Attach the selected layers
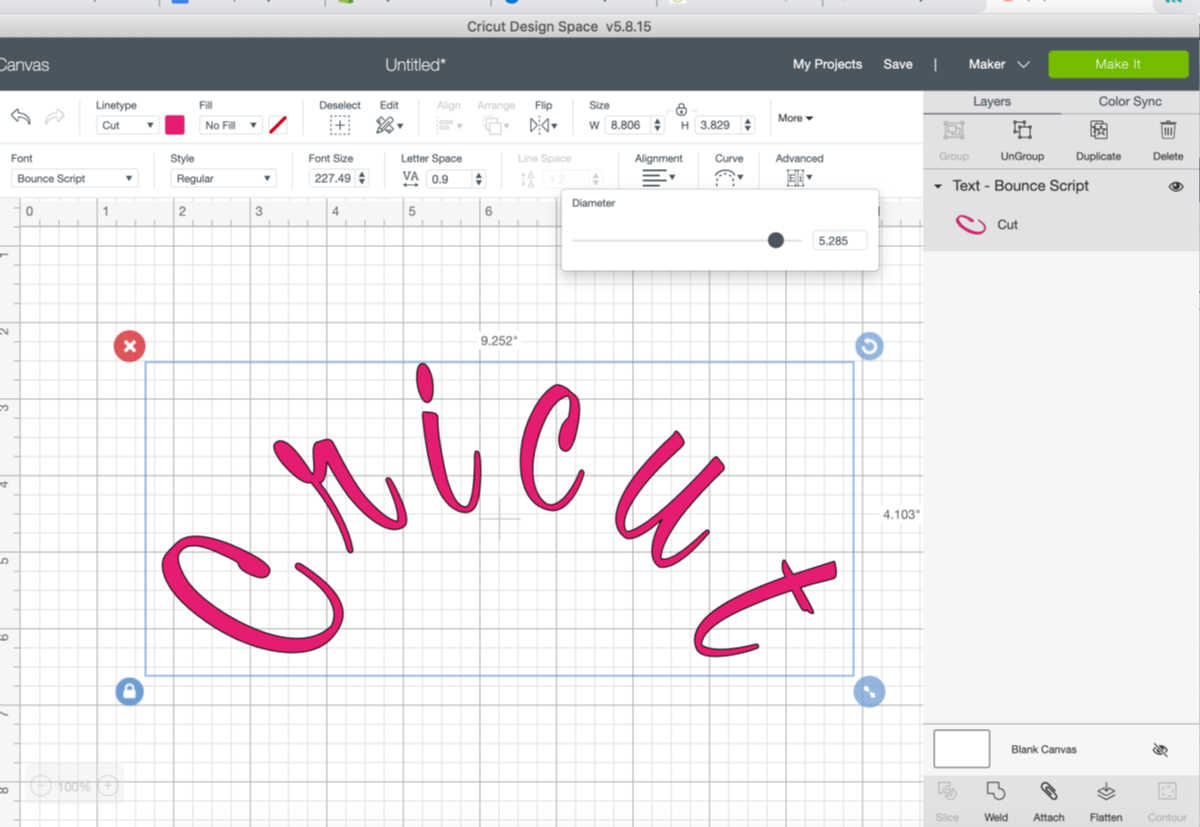The image size is (1200, 827). [1048, 798]
